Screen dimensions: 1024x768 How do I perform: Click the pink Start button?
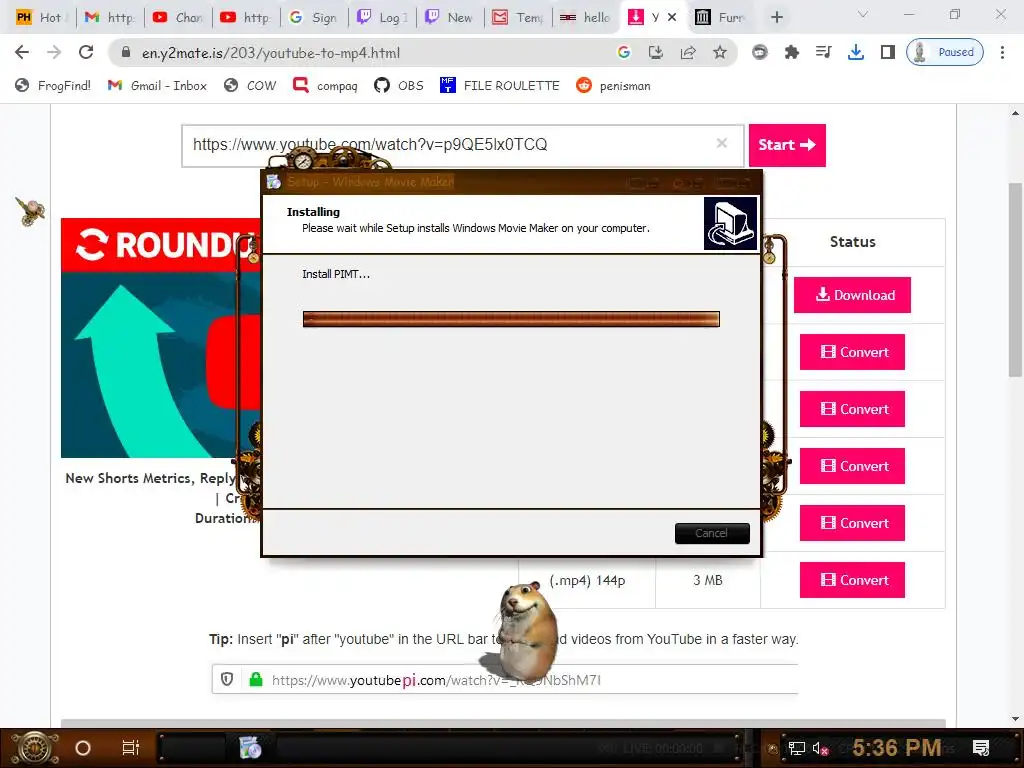coord(787,145)
